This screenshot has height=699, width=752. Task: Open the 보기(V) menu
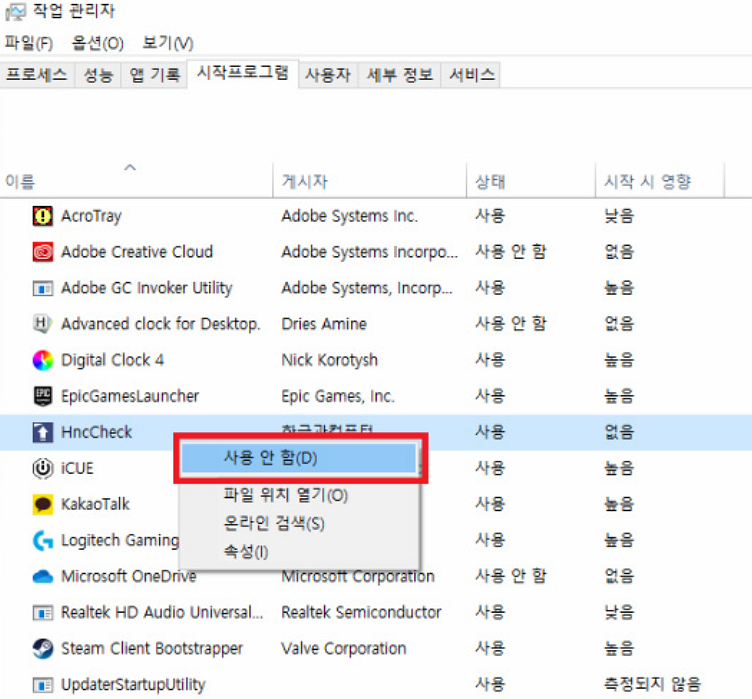(x=168, y=43)
